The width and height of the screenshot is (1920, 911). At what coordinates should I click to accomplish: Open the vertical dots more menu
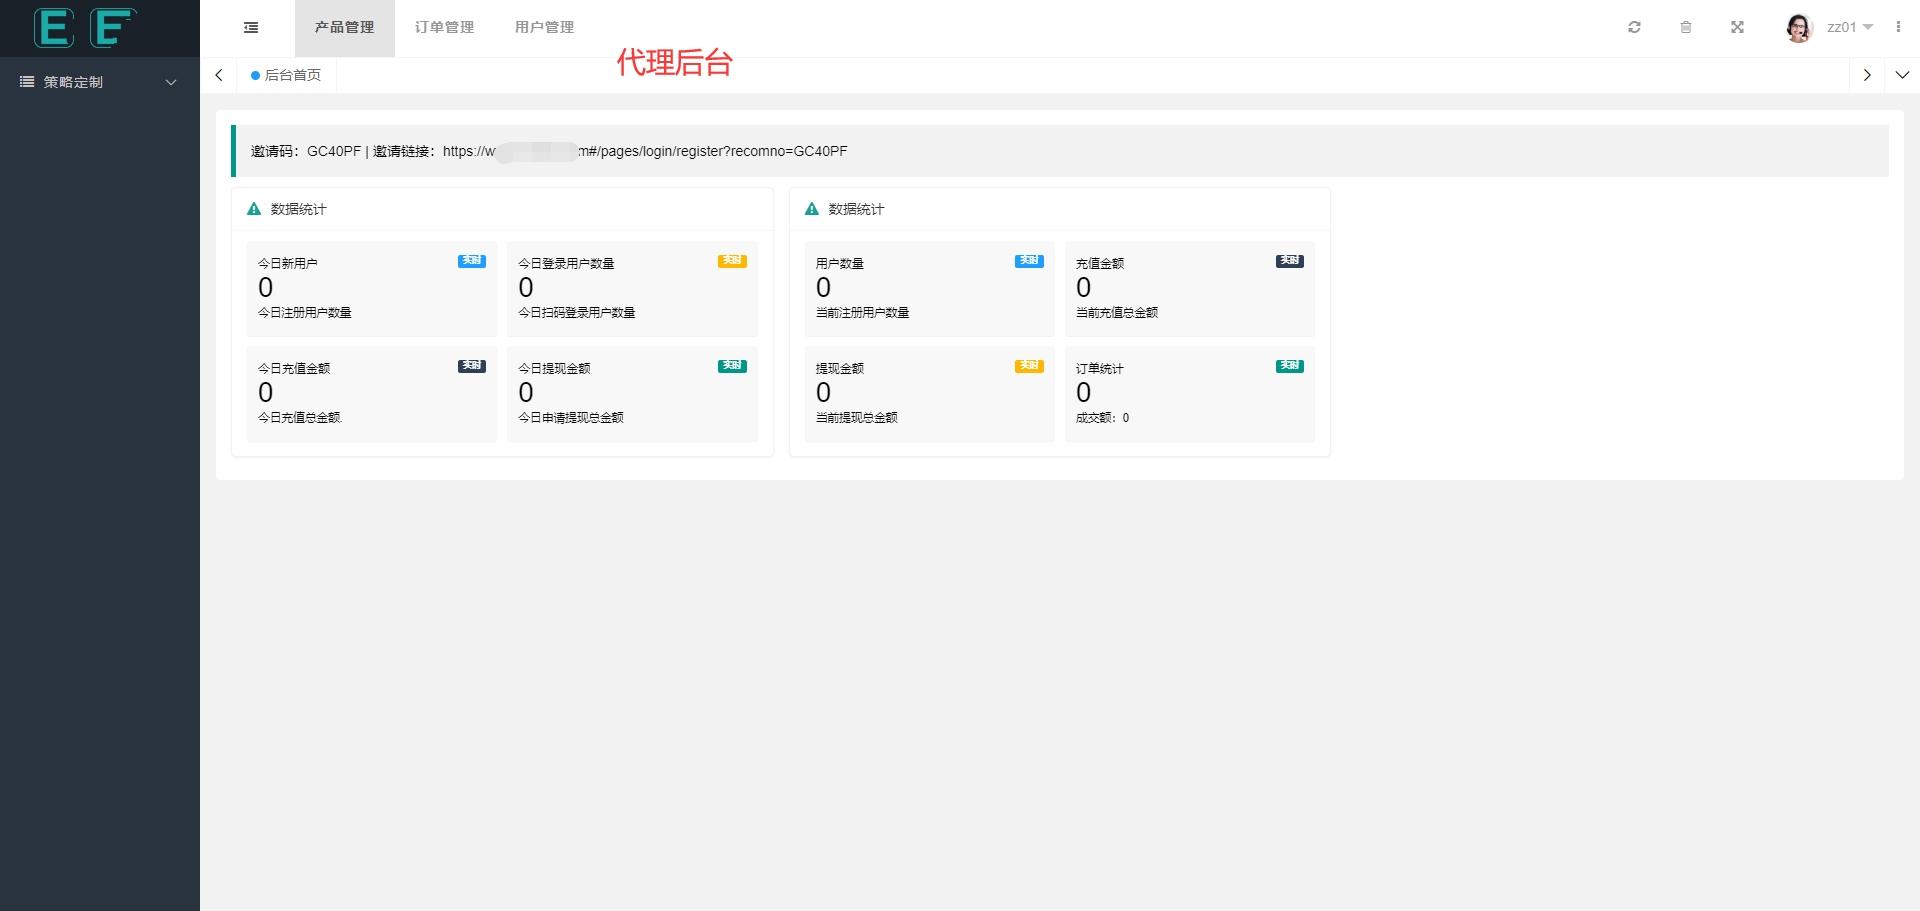pyautogui.click(x=1898, y=27)
